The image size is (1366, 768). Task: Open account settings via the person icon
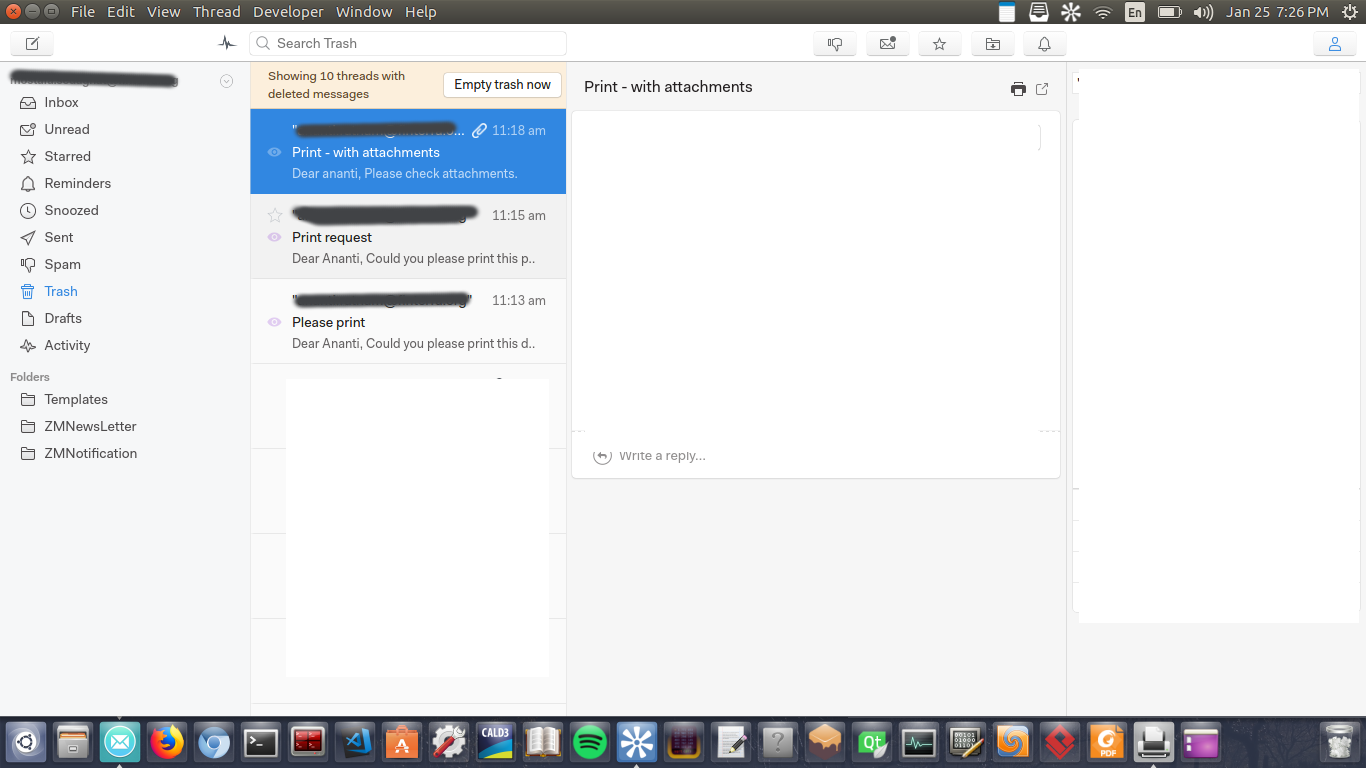coord(1335,43)
